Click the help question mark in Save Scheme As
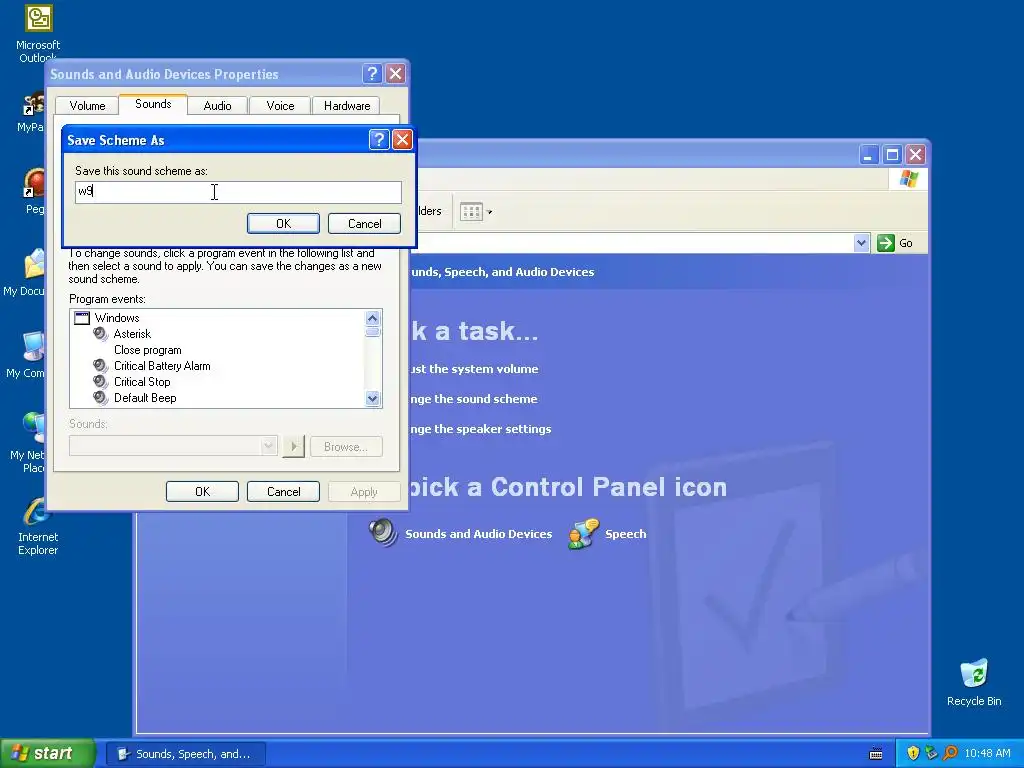Viewport: 1024px width, 768px height. [379, 139]
